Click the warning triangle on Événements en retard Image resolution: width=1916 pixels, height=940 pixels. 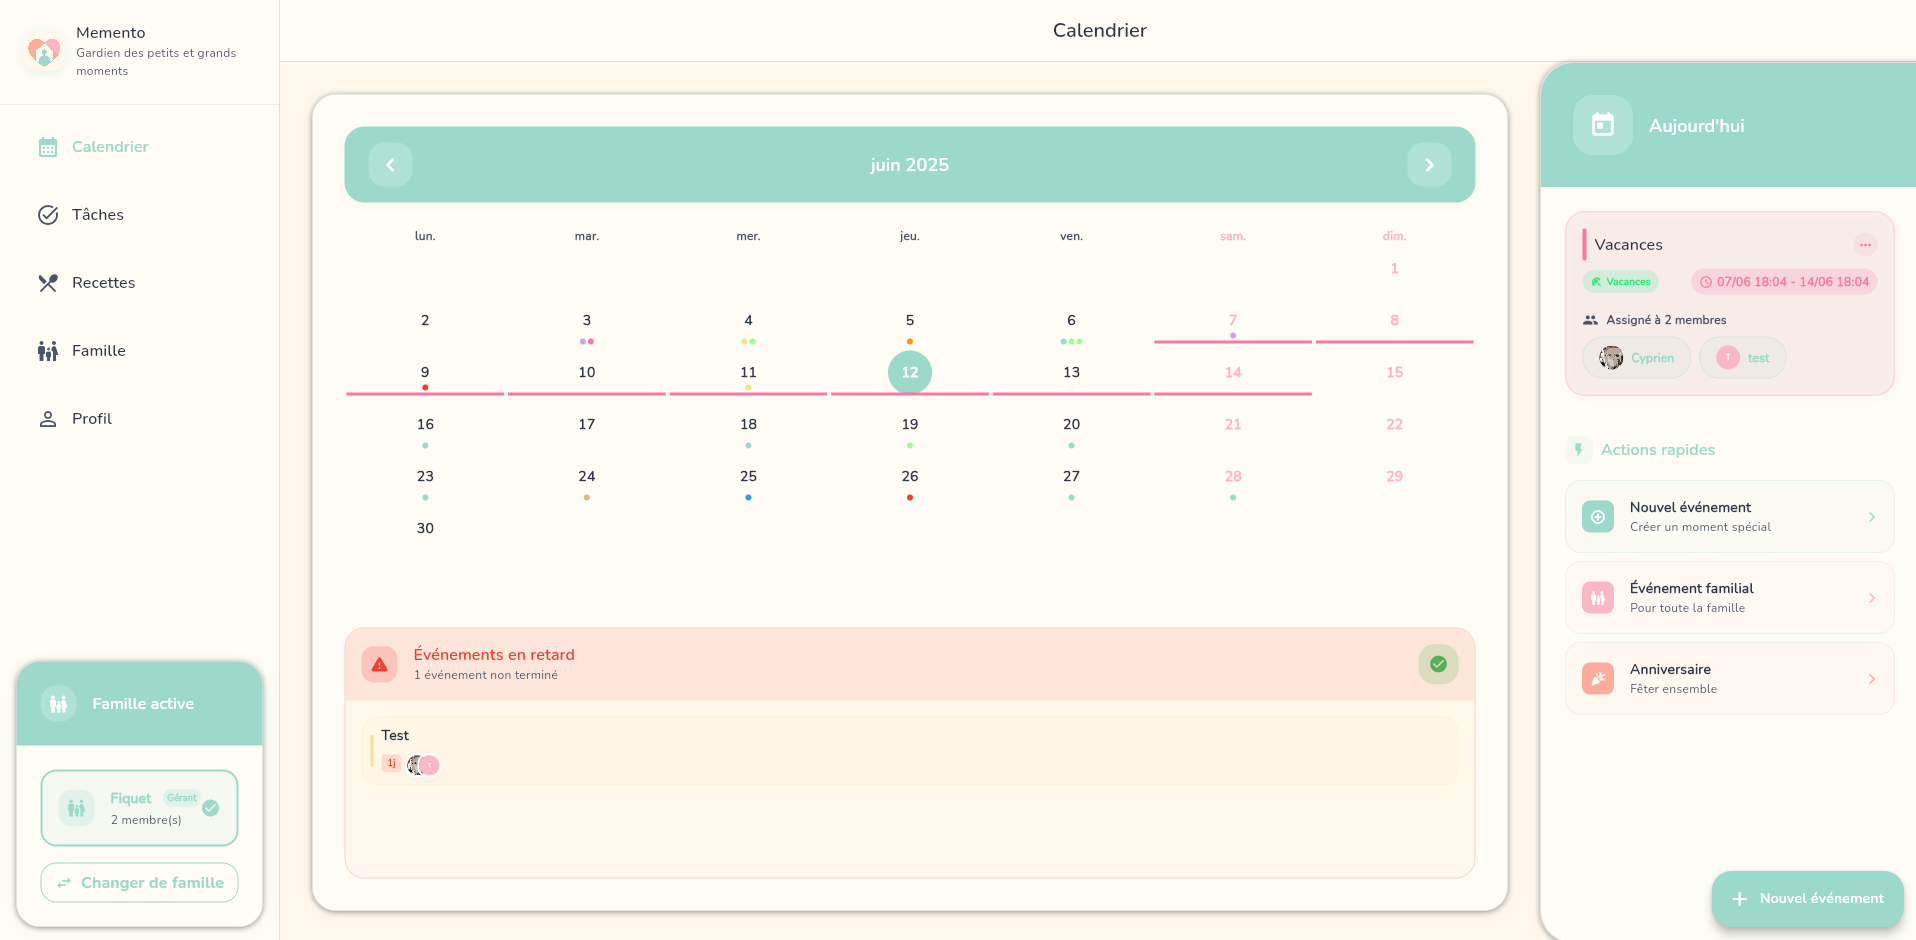click(378, 663)
